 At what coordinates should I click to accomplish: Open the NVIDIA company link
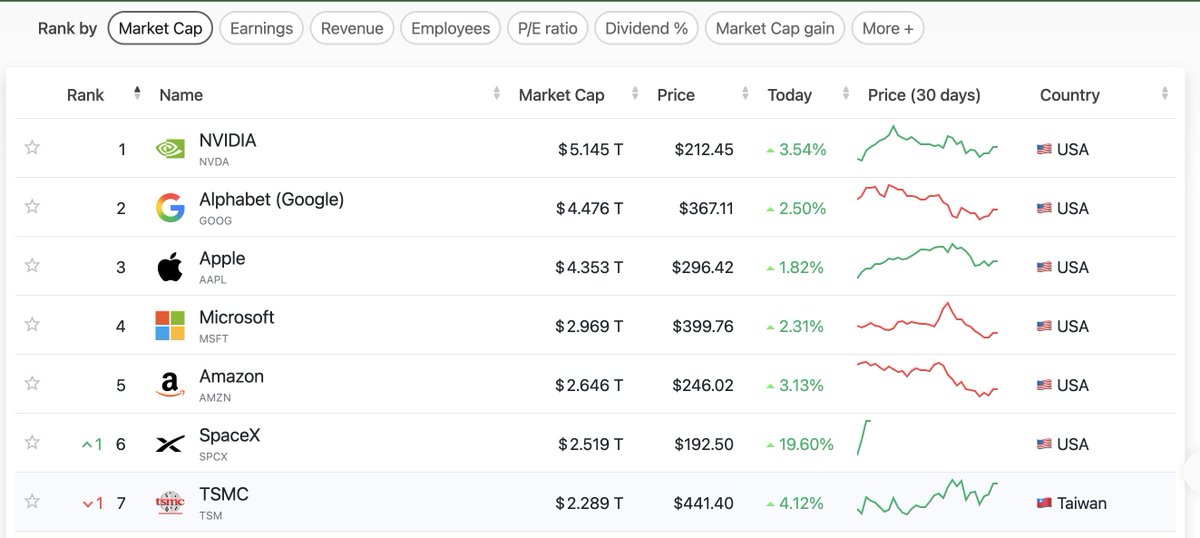[228, 140]
